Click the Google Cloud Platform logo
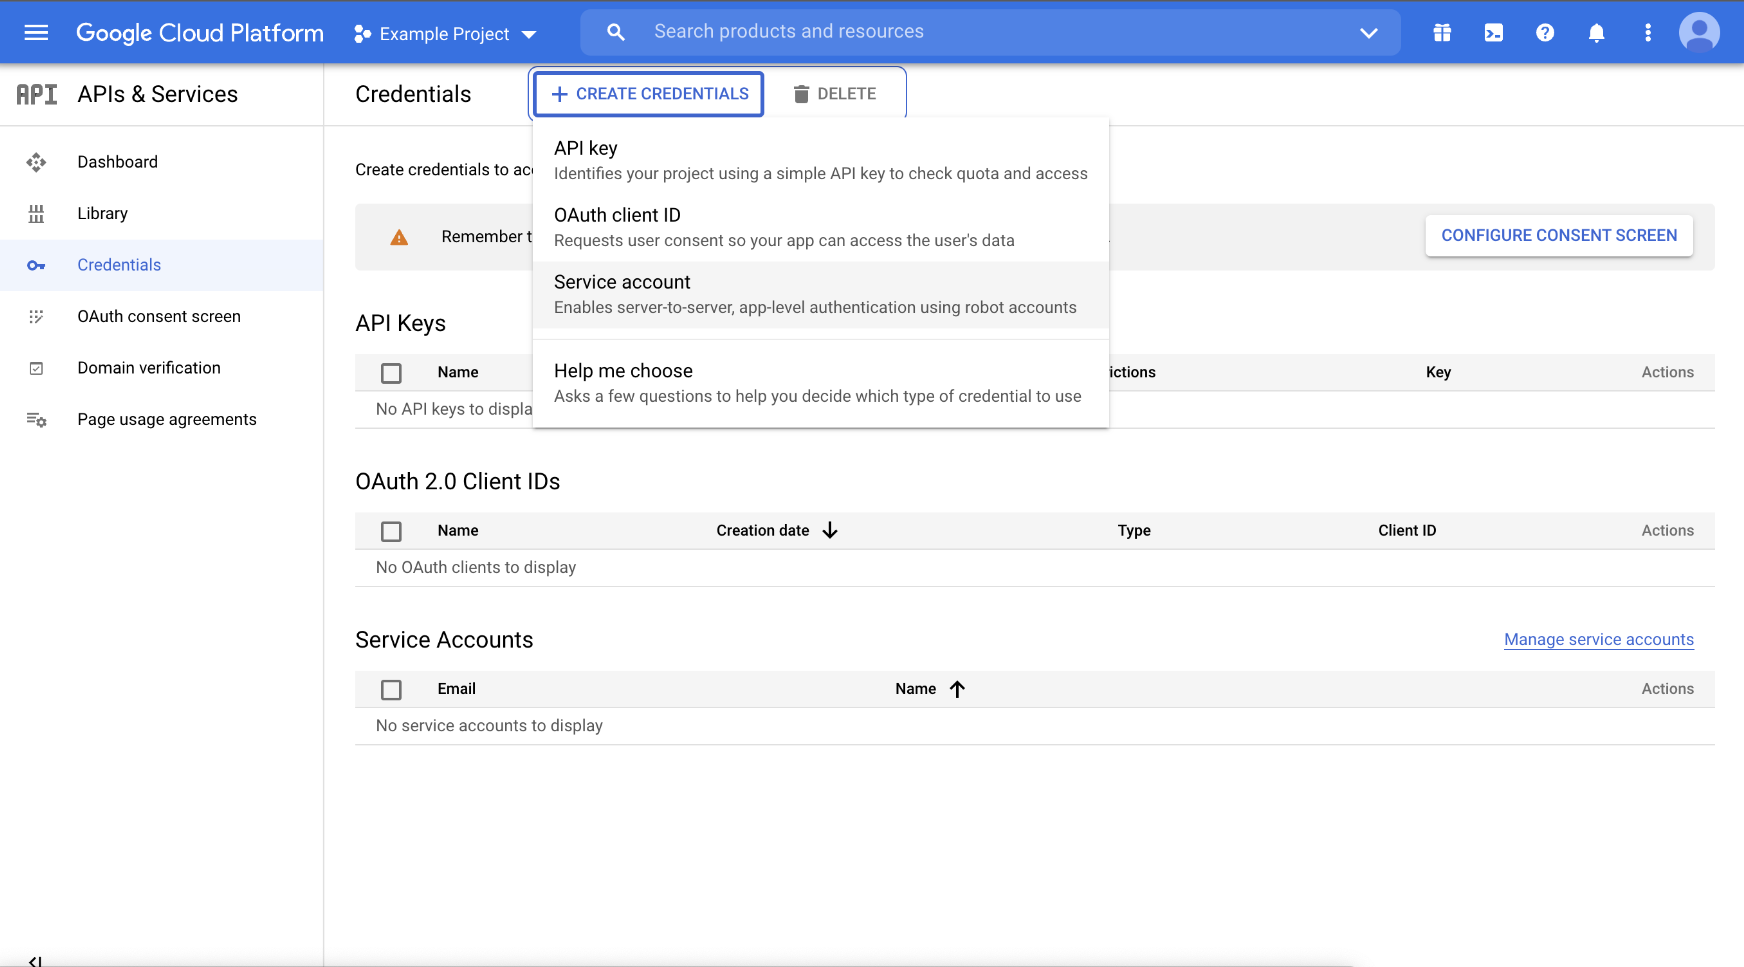 (x=200, y=33)
